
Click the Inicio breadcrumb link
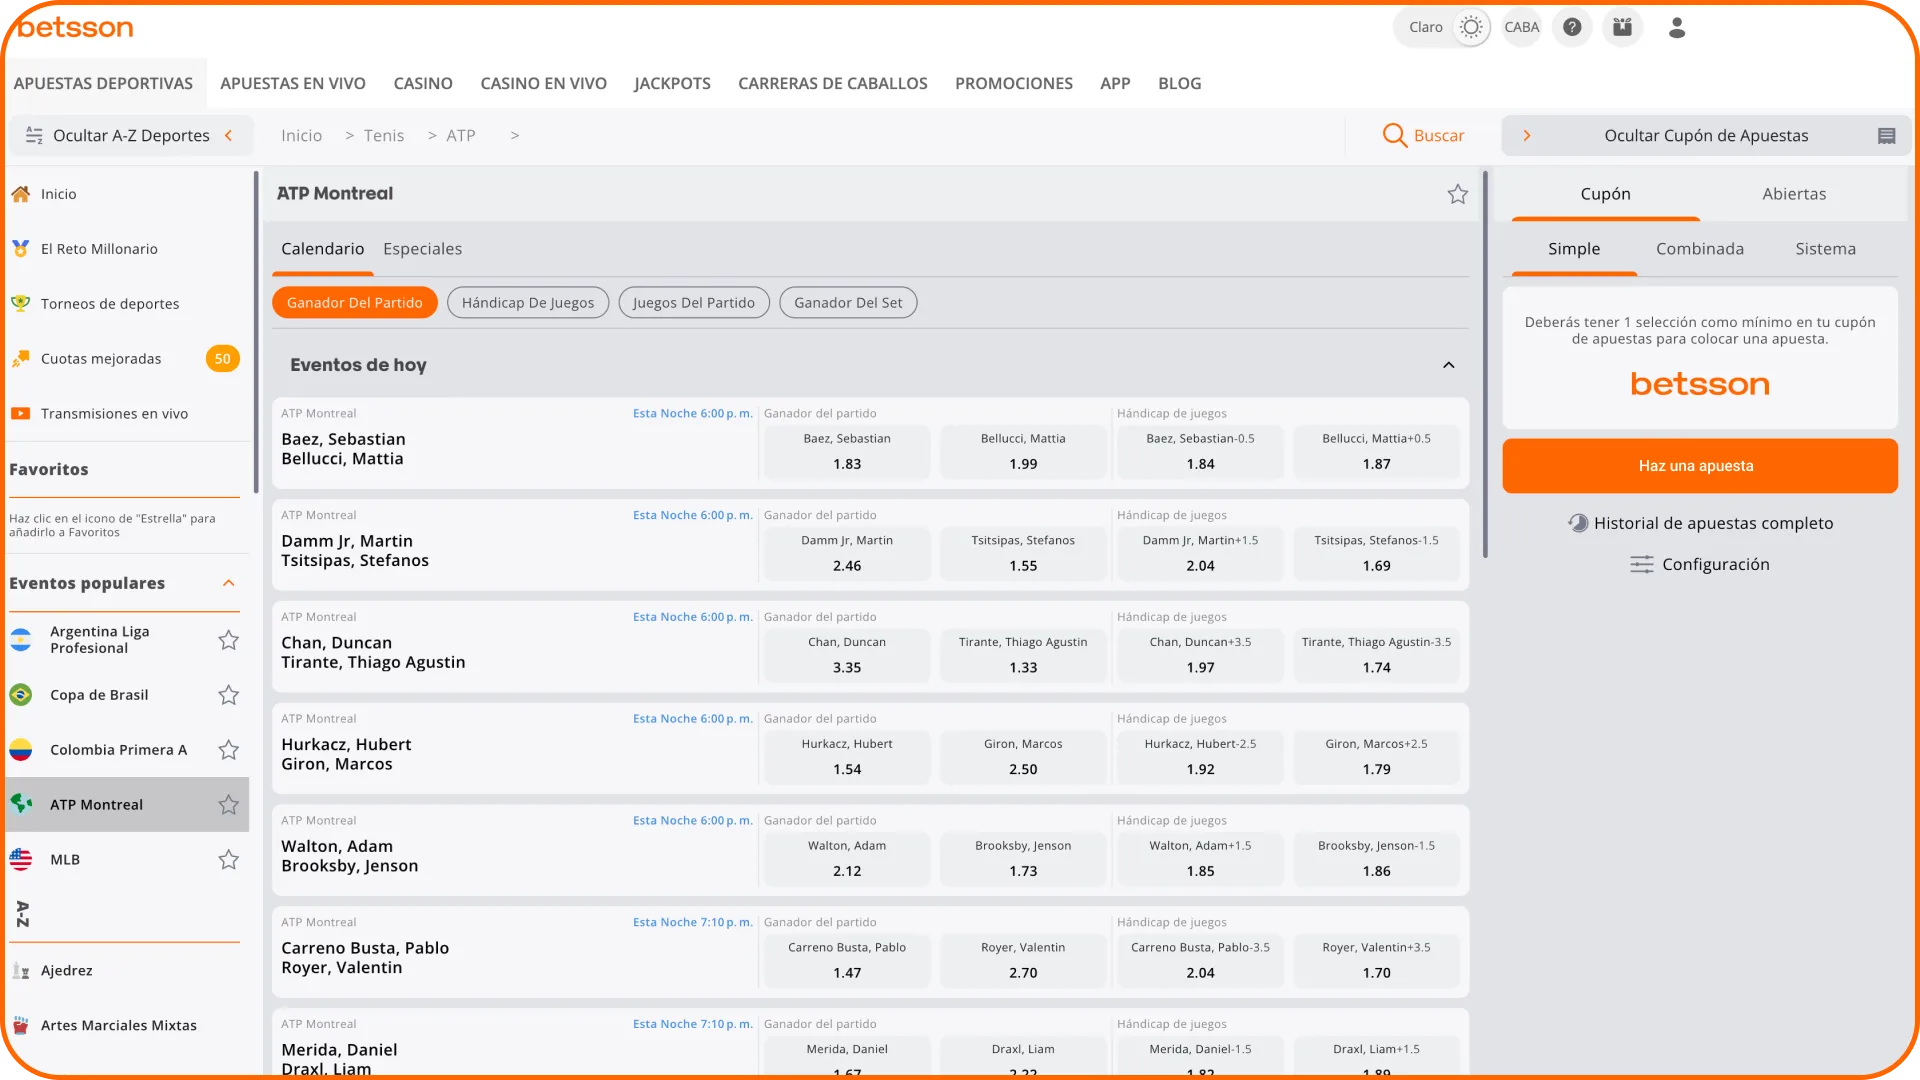(301, 135)
